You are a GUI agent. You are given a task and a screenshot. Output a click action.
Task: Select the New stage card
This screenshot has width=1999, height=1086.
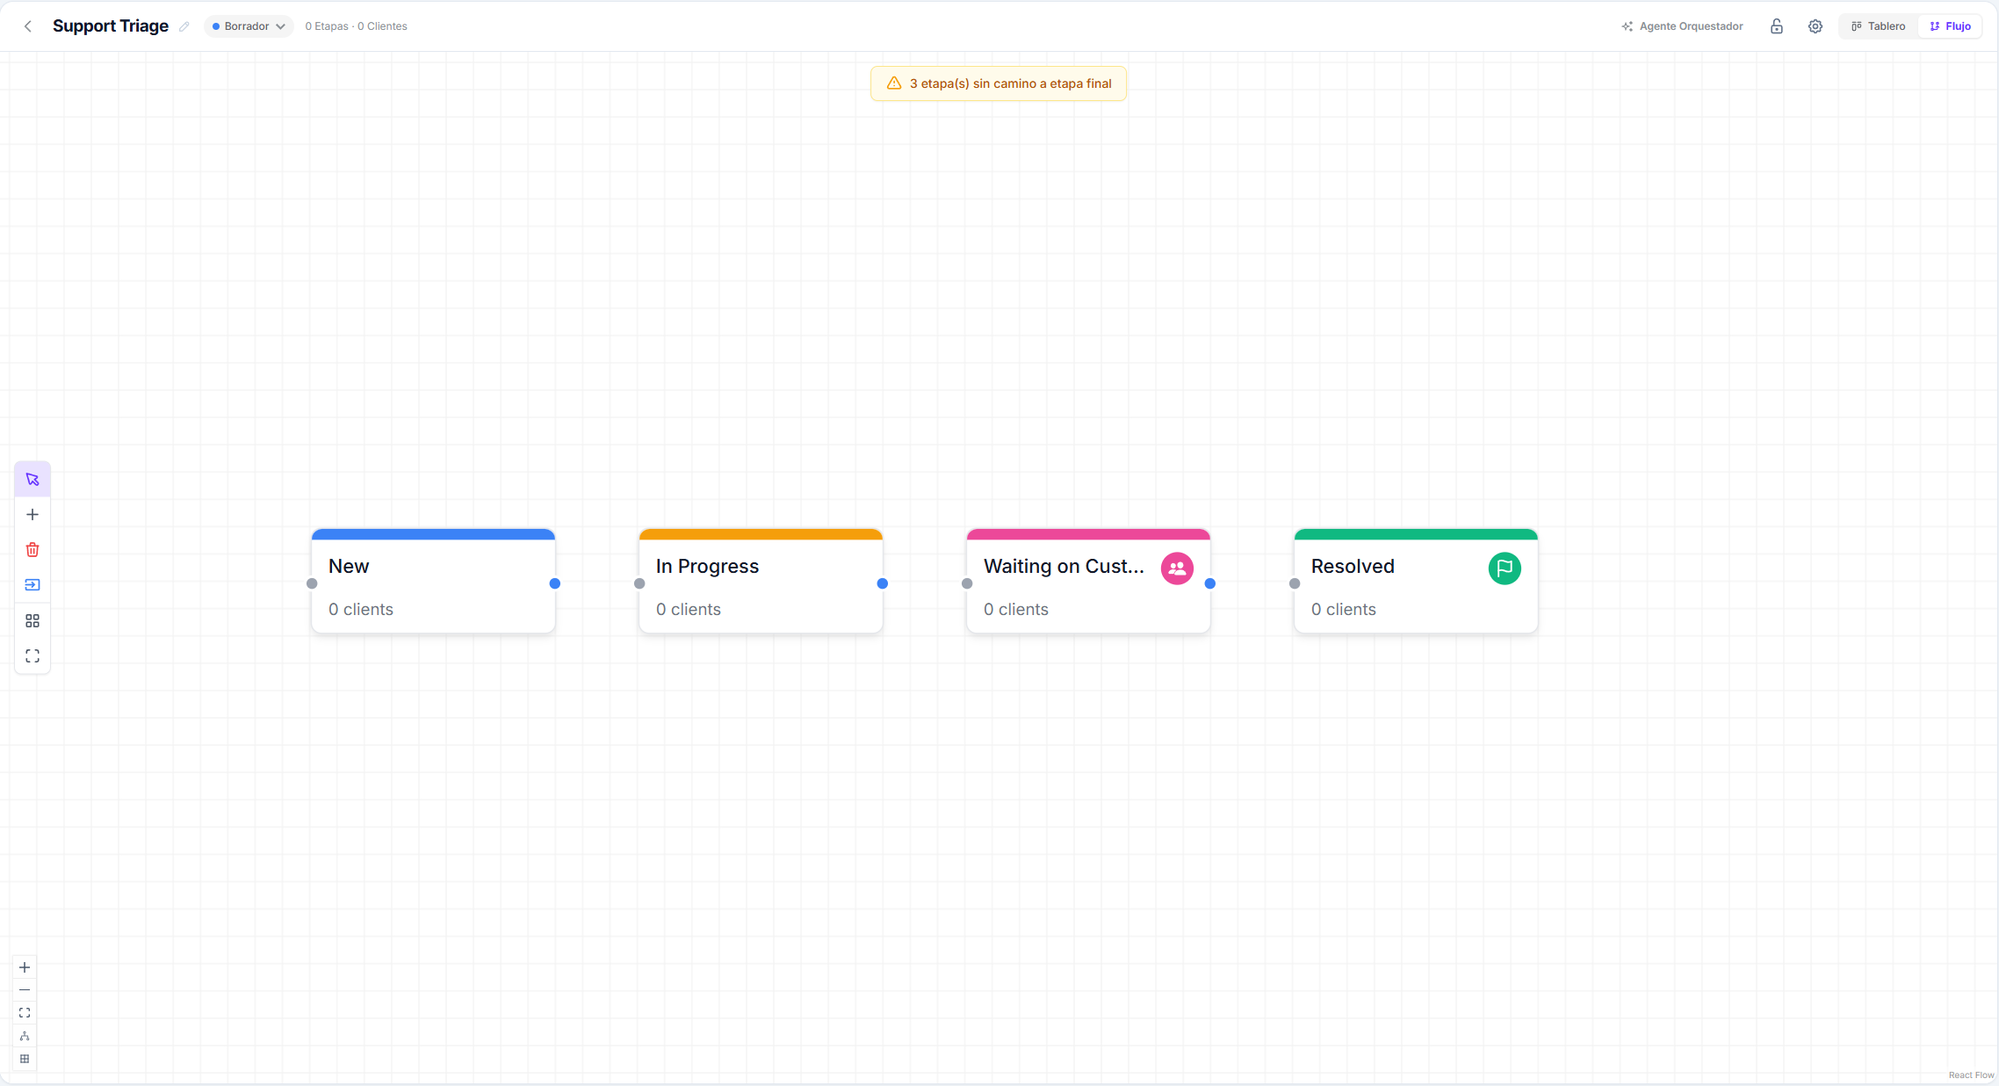click(x=433, y=581)
